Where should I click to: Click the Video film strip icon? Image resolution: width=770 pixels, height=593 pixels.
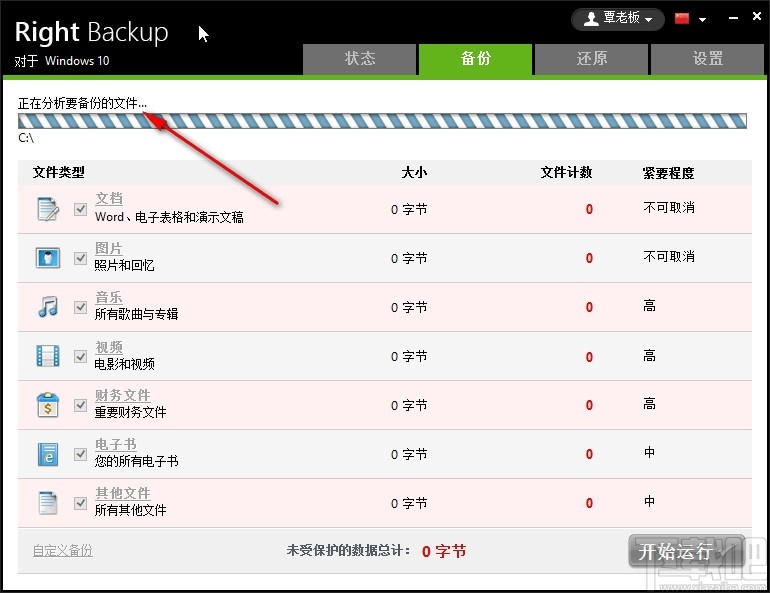pos(48,356)
